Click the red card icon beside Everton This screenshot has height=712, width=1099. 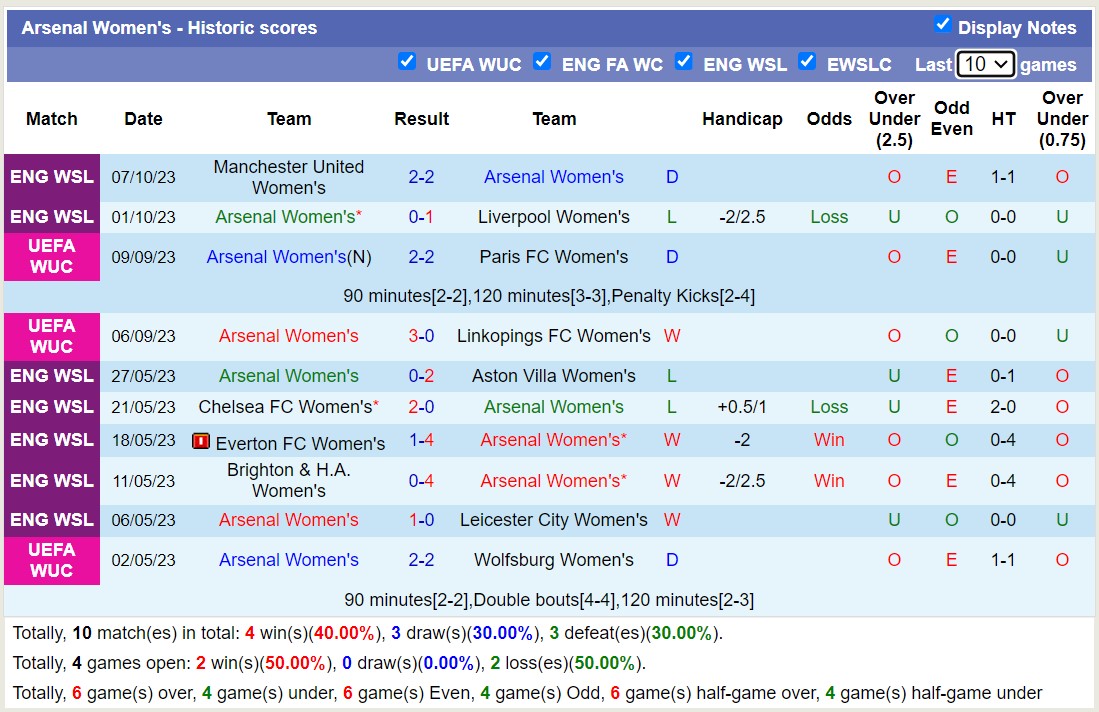click(x=201, y=441)
